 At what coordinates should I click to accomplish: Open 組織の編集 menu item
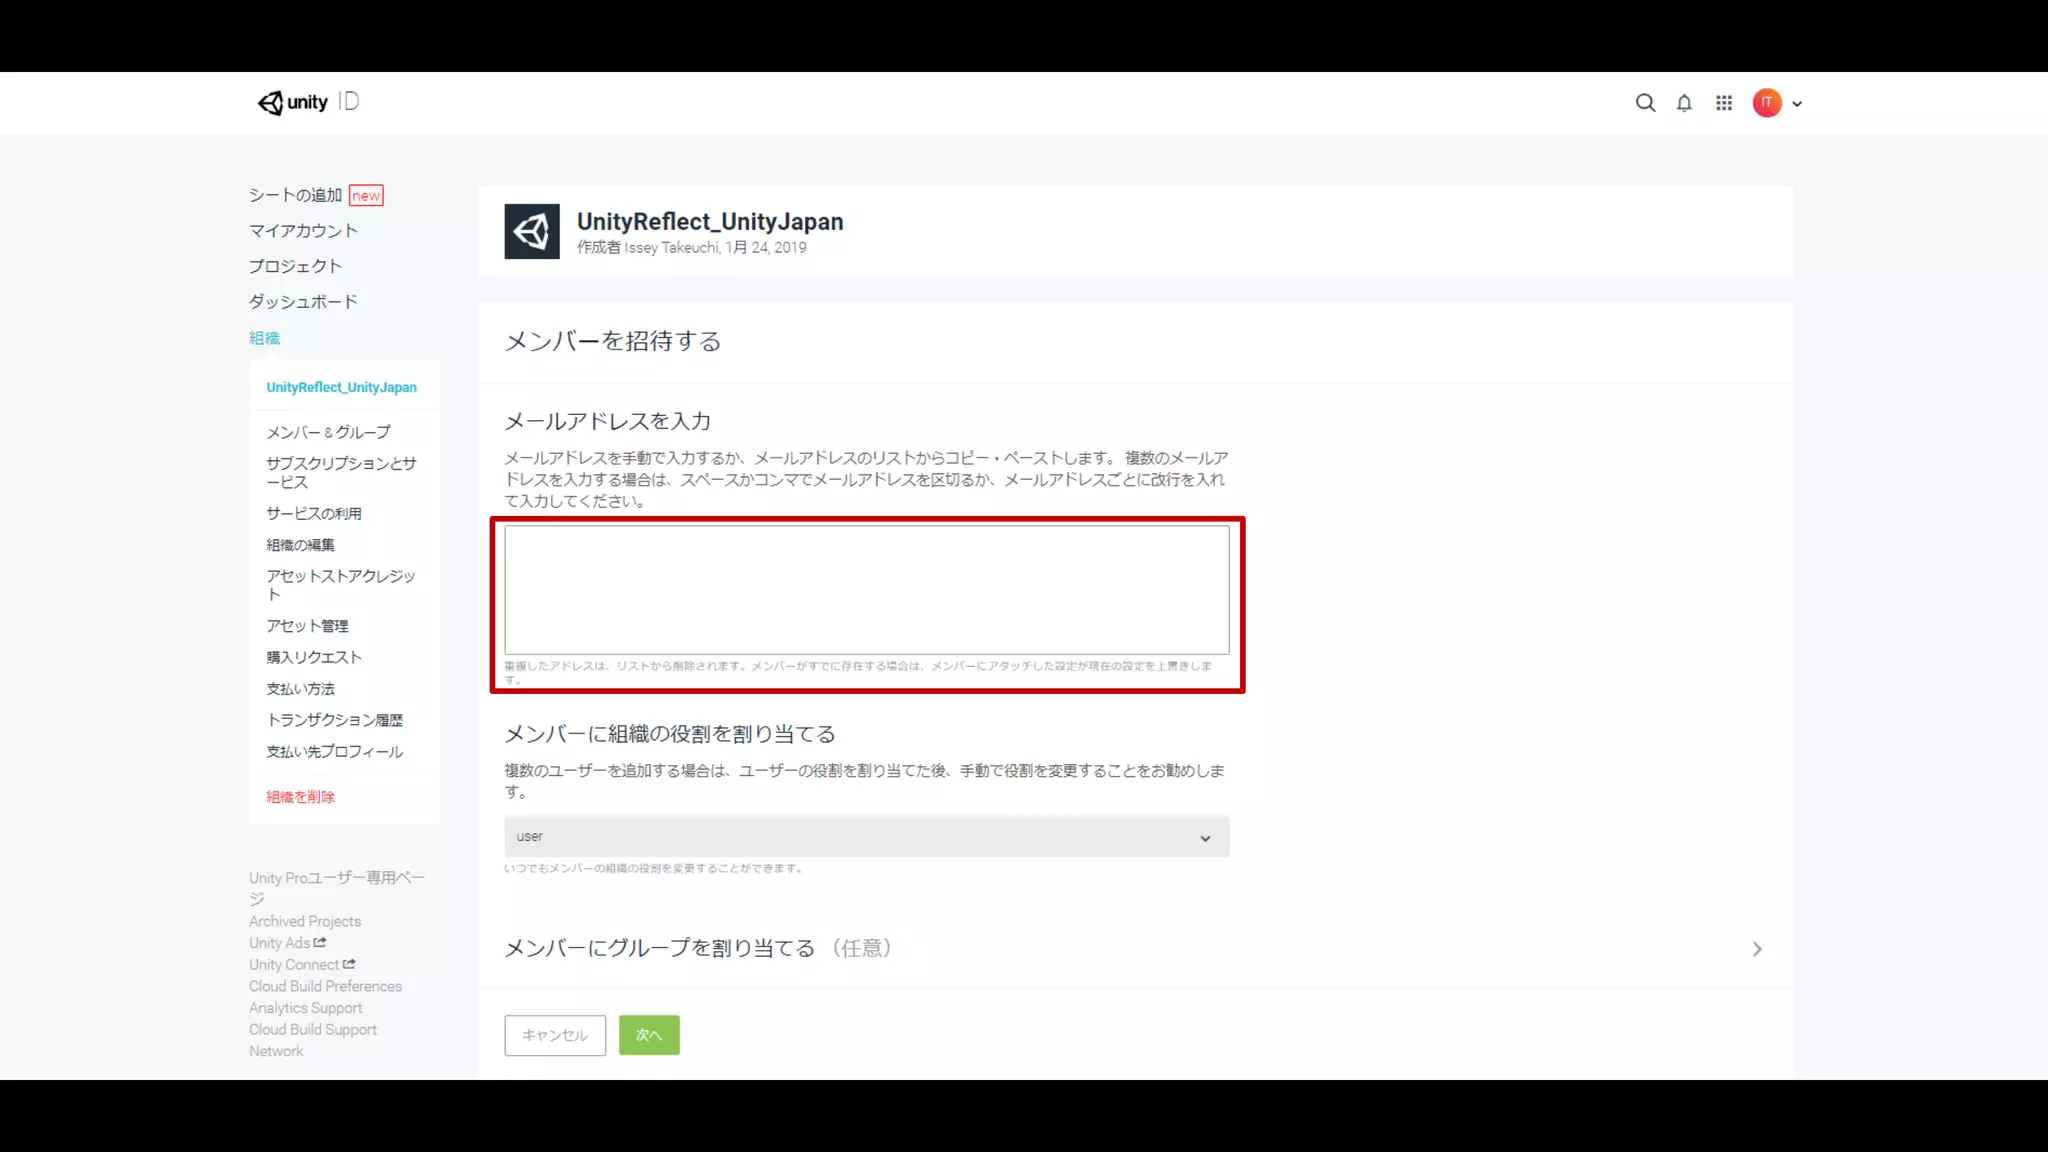[x=300, y=545]
